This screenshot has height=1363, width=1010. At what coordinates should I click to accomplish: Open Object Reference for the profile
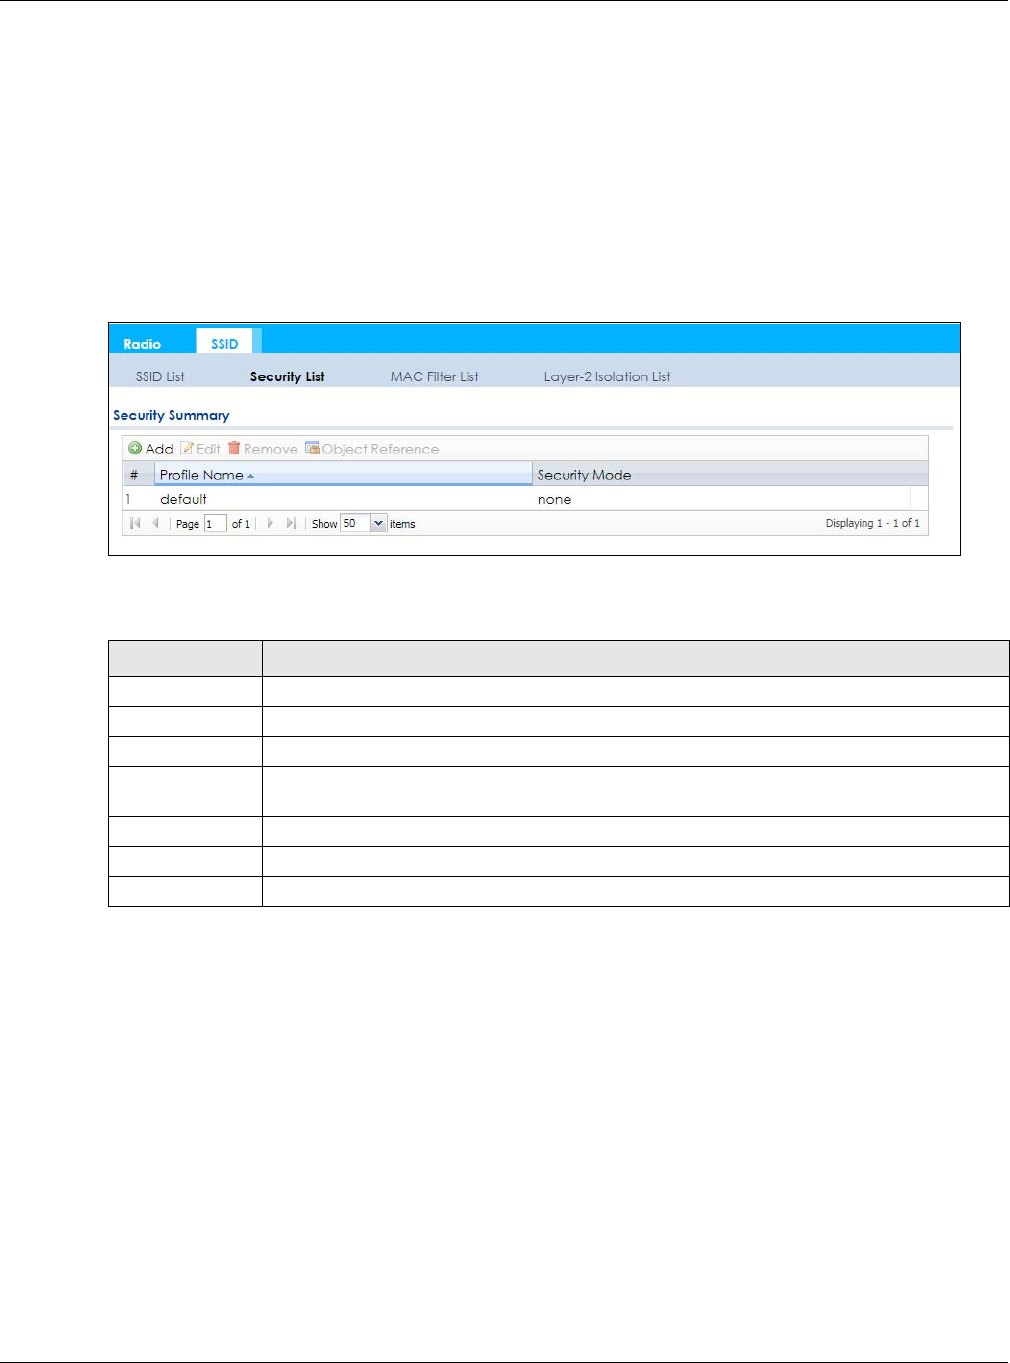pos(372,449)
